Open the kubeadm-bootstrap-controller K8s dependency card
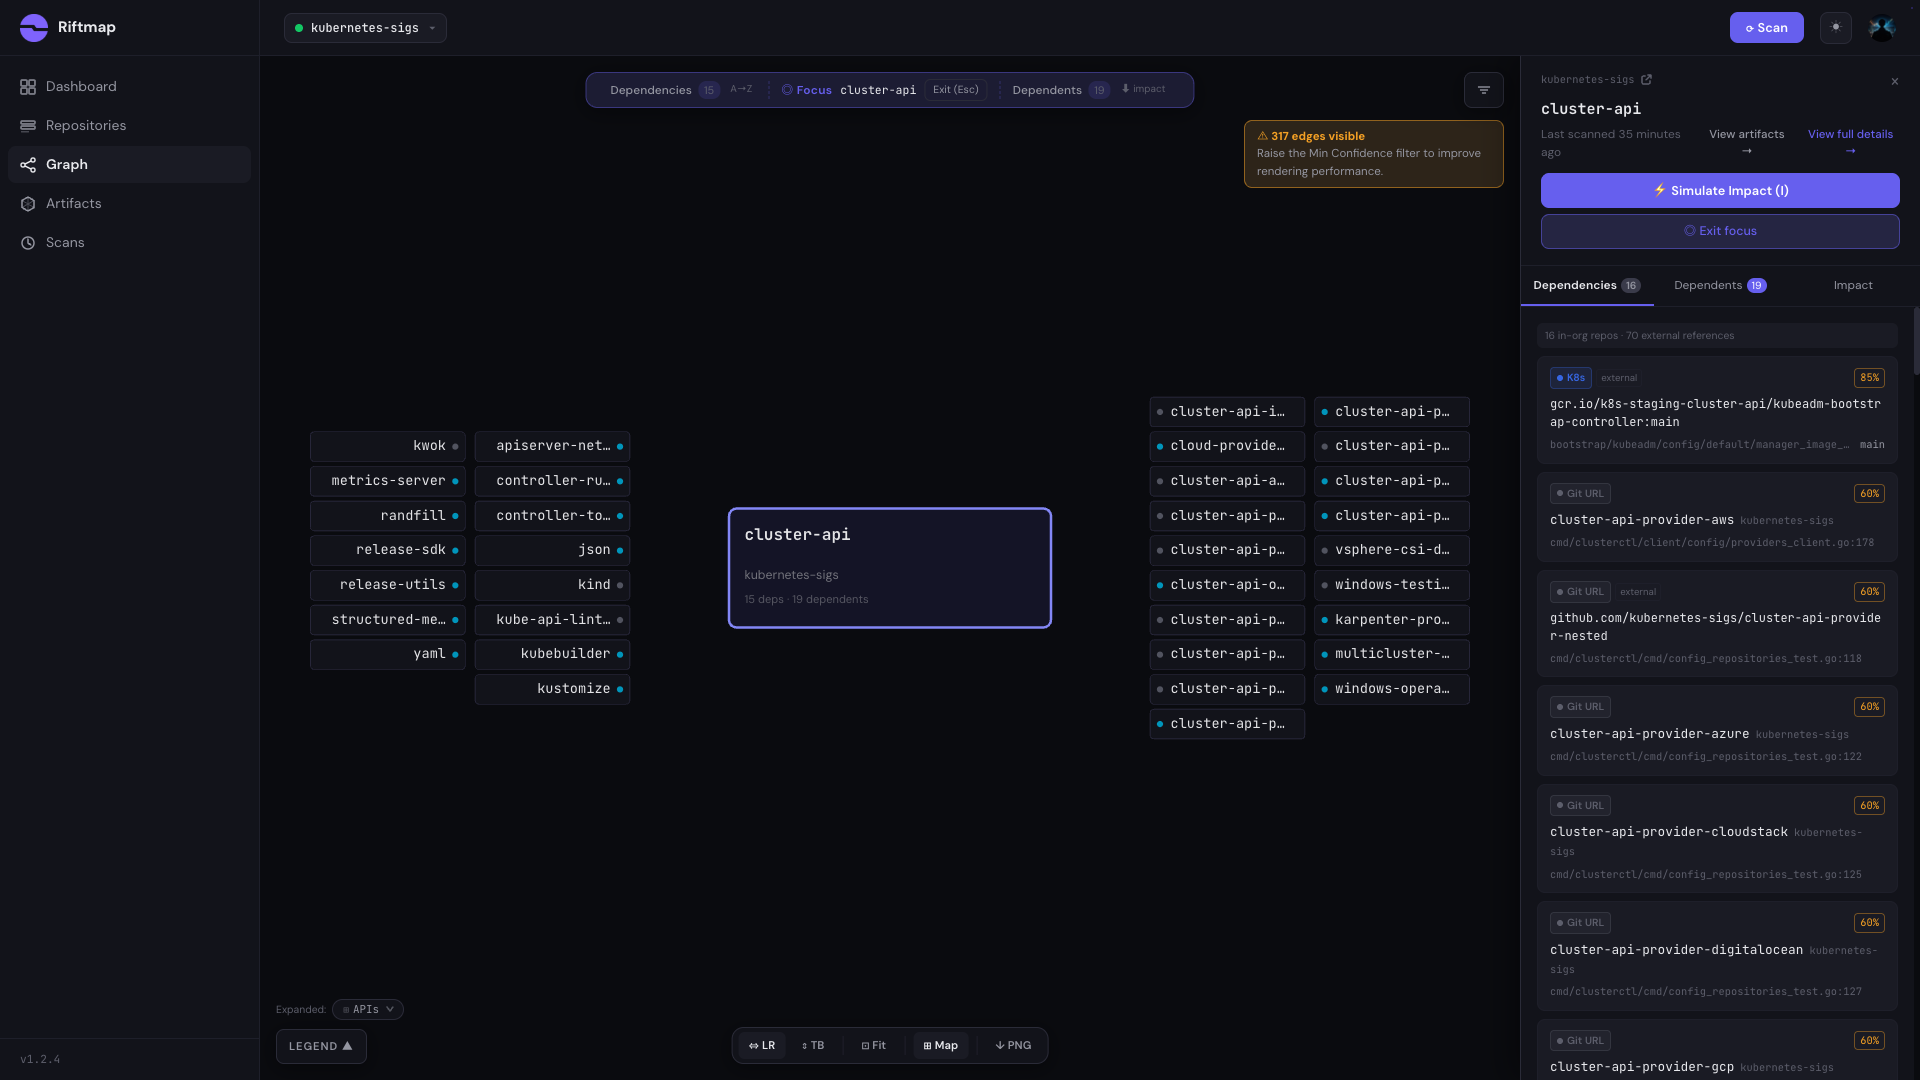The height and width of the screenshot is (1080, 1920). tap(1717, 410)
